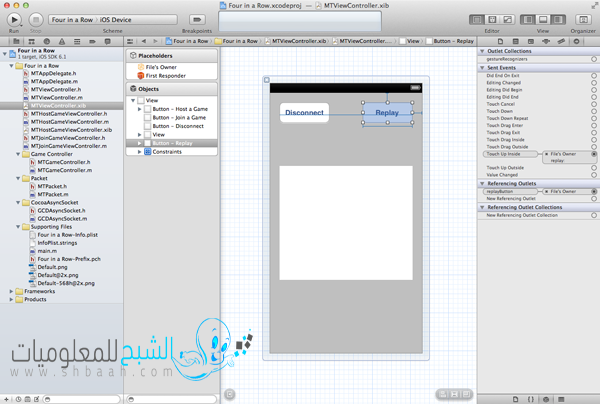Expand the Constraints item in outline

pyautogui.click(x=139, y=152)
